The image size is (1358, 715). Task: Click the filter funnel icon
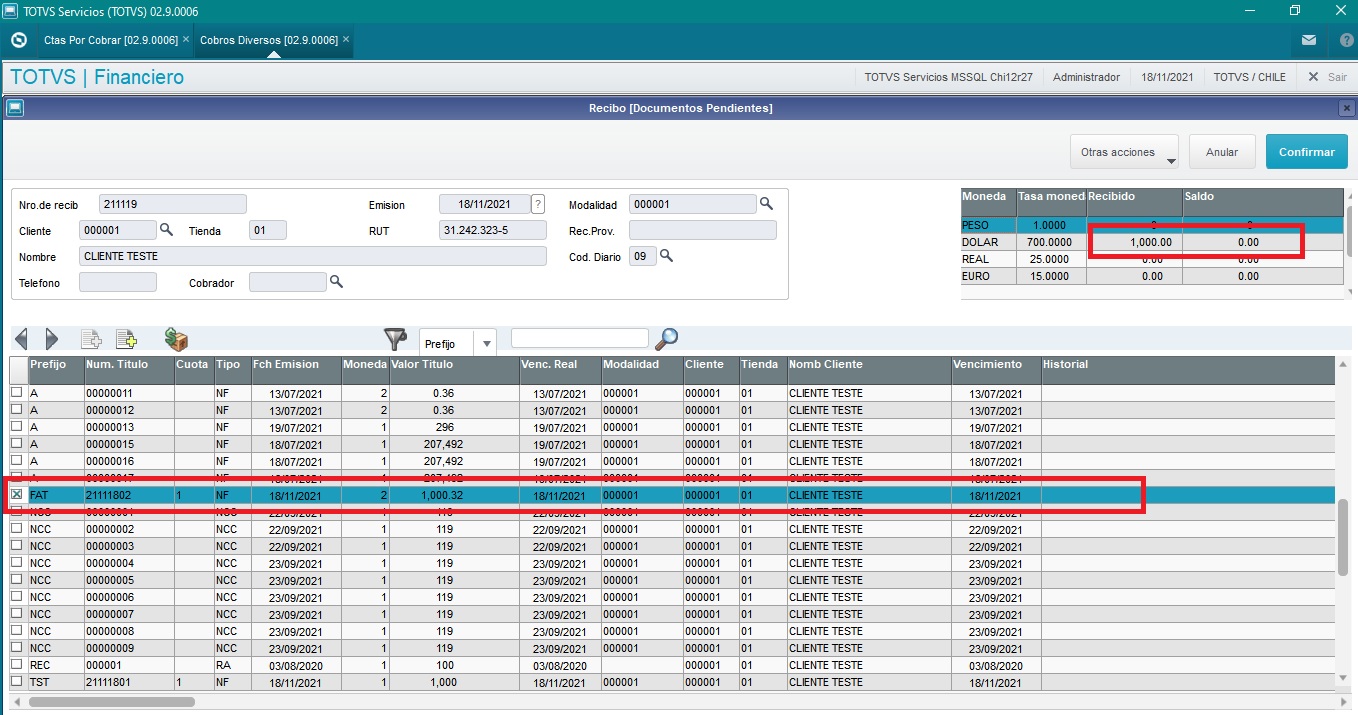pyautogui.click(x=396, y=340)
